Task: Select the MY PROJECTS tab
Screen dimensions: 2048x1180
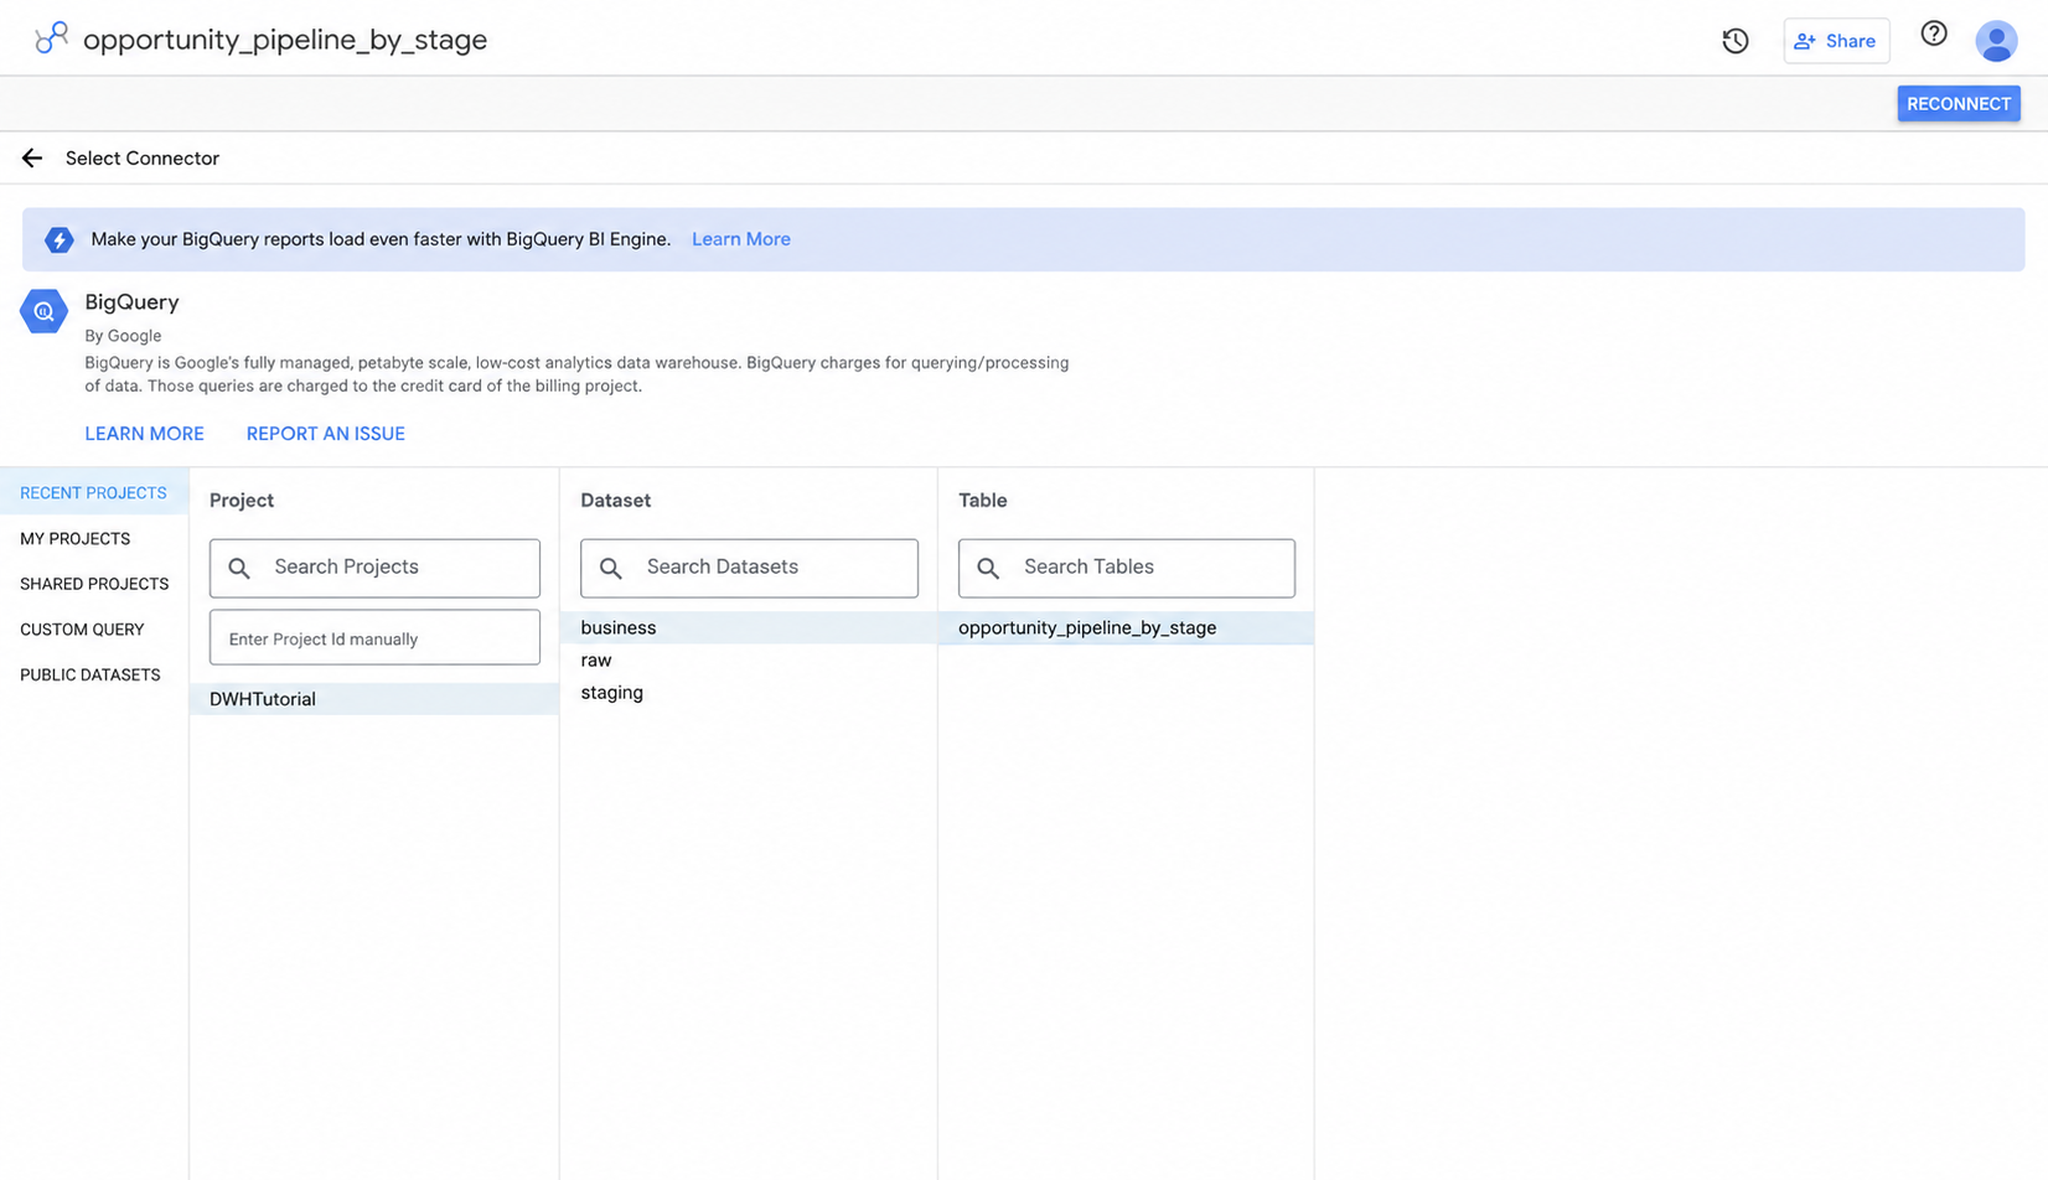Action: (x=94, y=538)
